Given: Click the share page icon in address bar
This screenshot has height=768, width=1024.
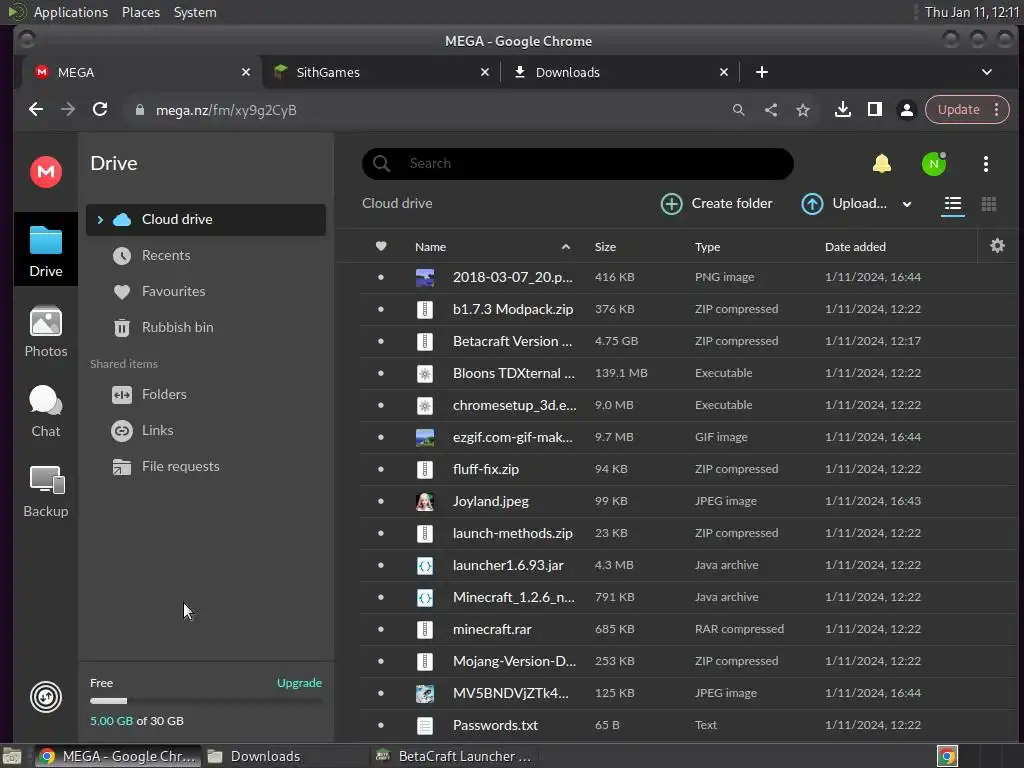Looking at the screenshot, I should coord(771,110).
